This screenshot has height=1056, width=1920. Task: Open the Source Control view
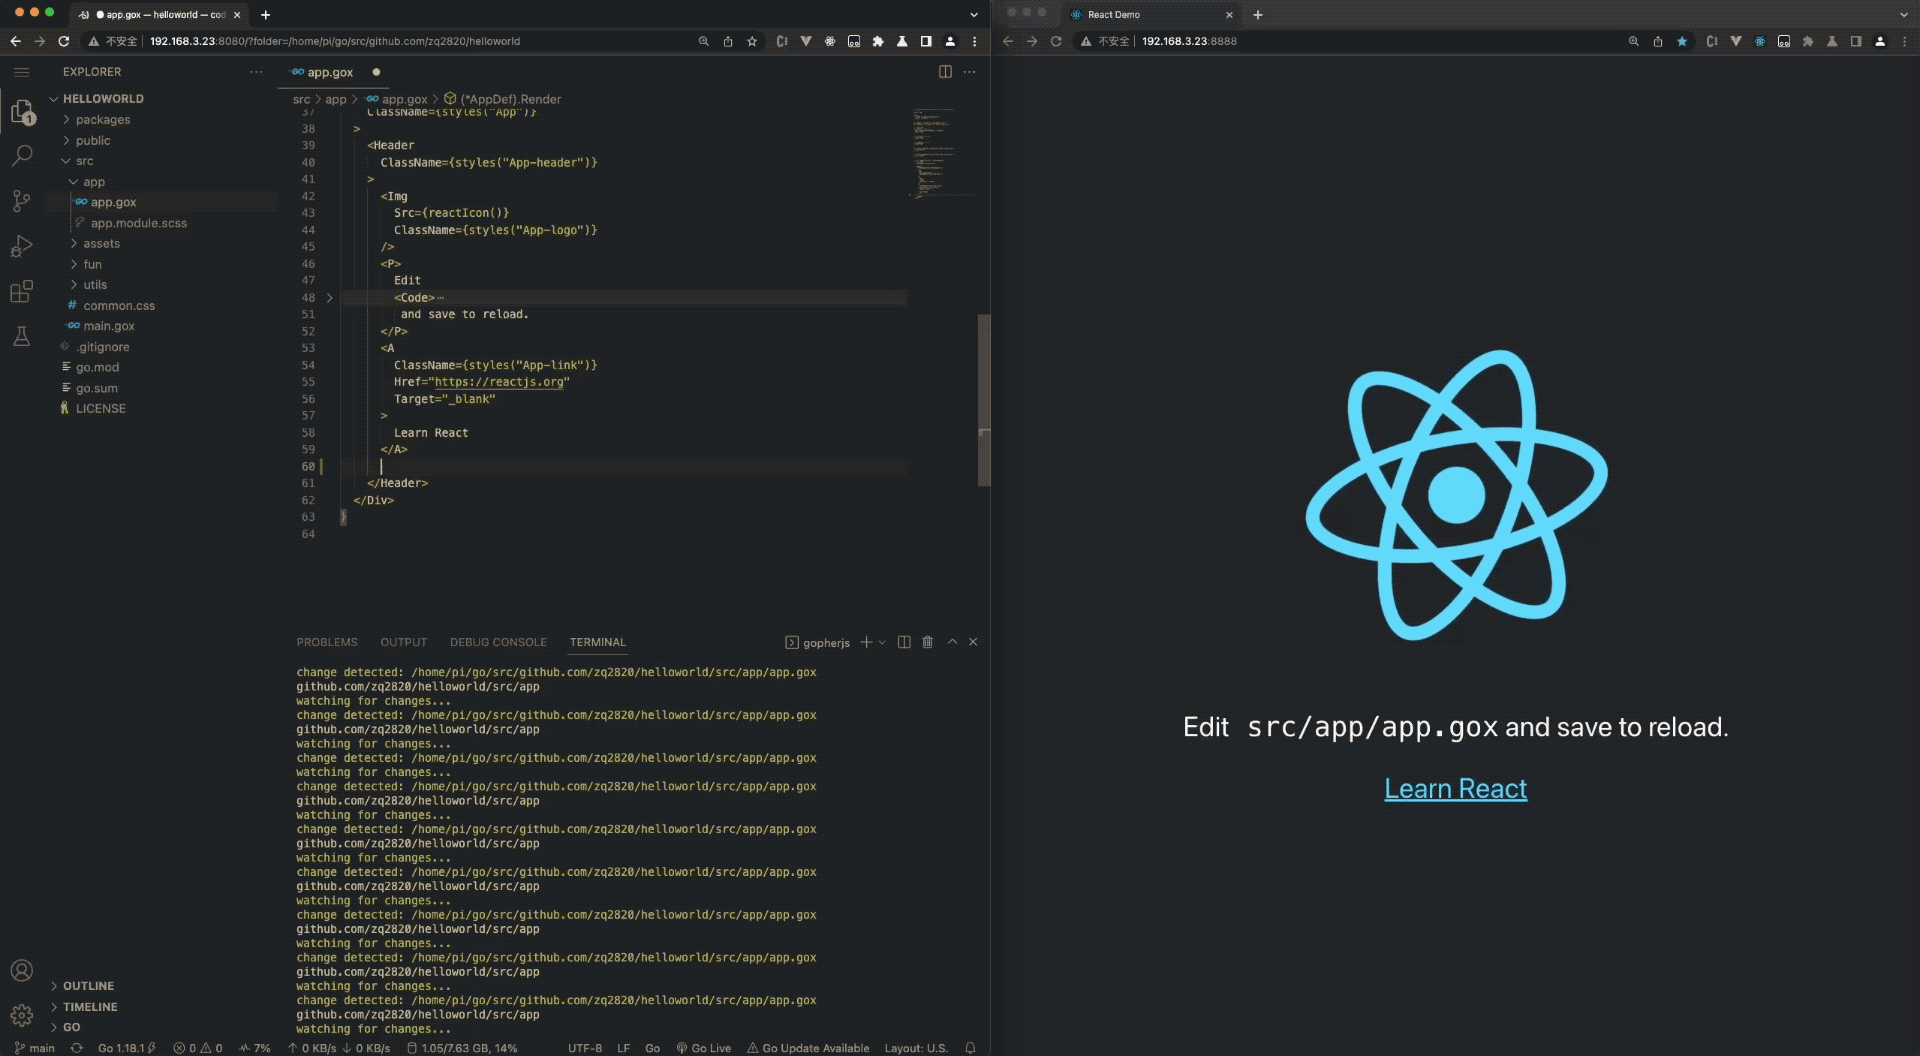click(22, 201)
